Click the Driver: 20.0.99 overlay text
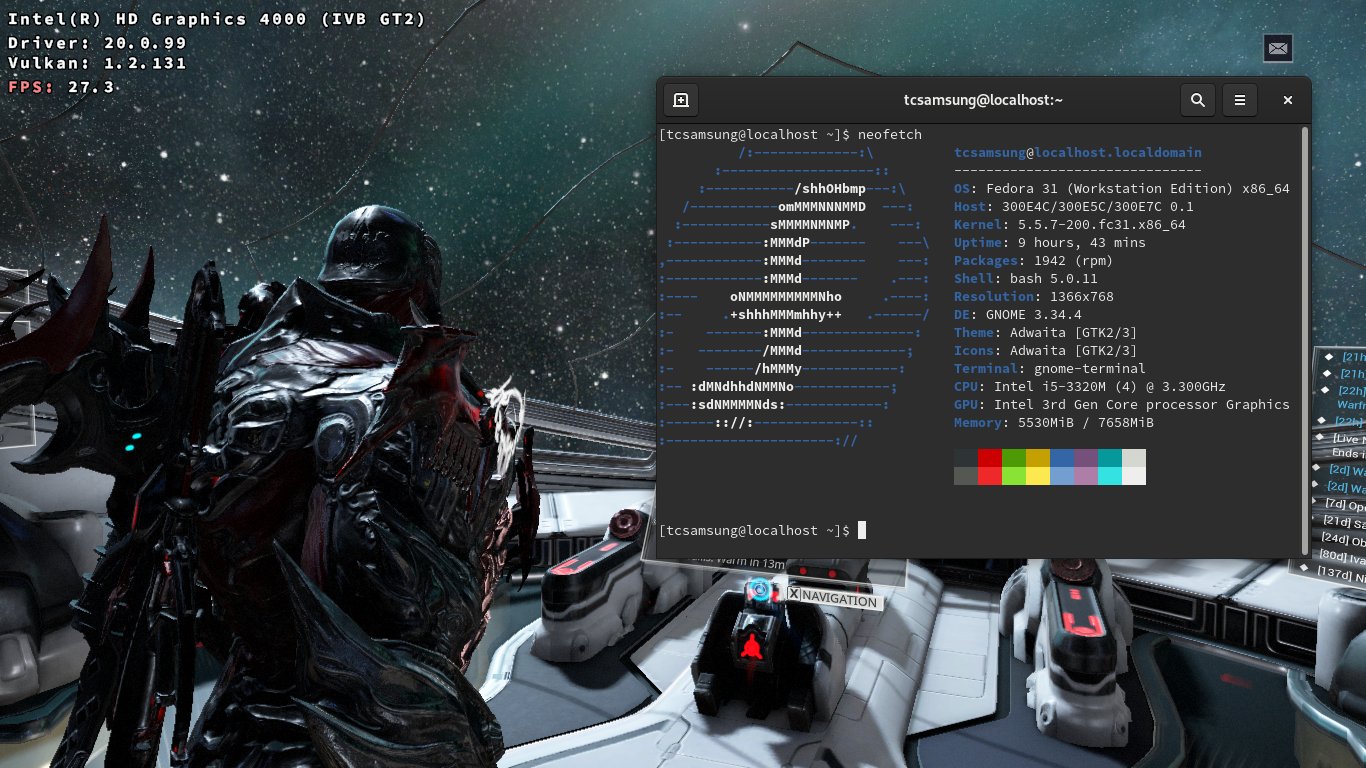This screenshot has width=1366, height=768. click(x=97, y=43)
